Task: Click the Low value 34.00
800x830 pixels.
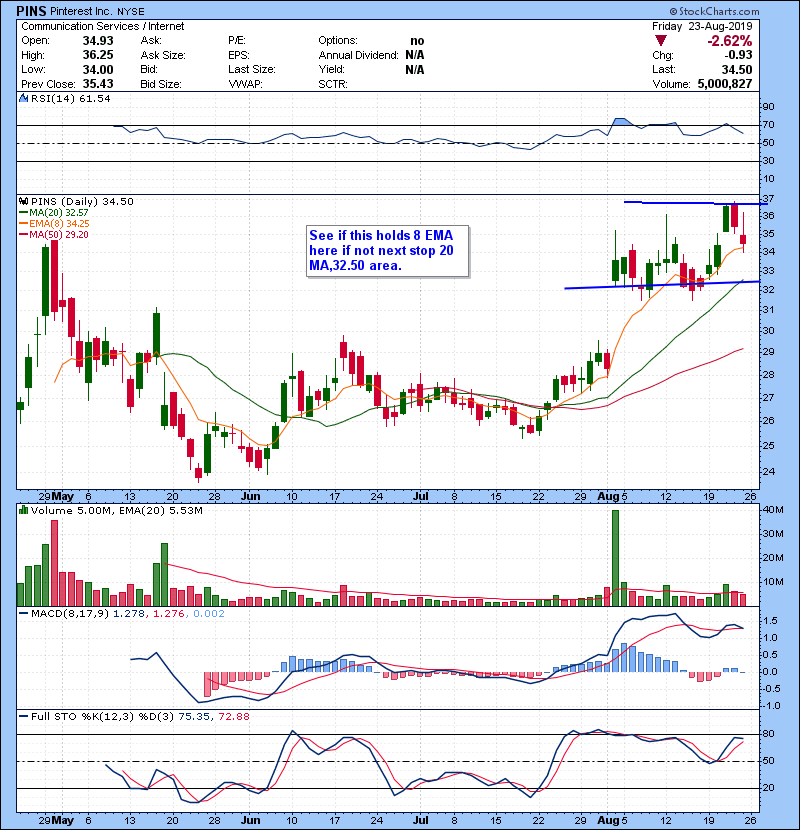Action: [98, 69]
